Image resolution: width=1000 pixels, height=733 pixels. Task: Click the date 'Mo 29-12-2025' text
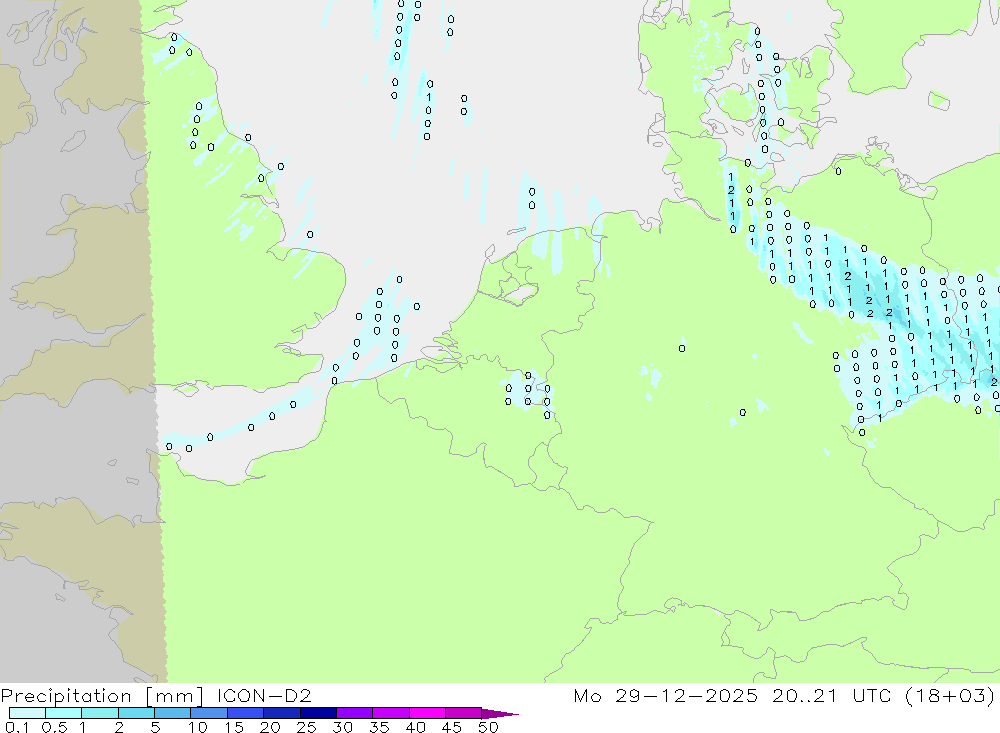(665, 695)
